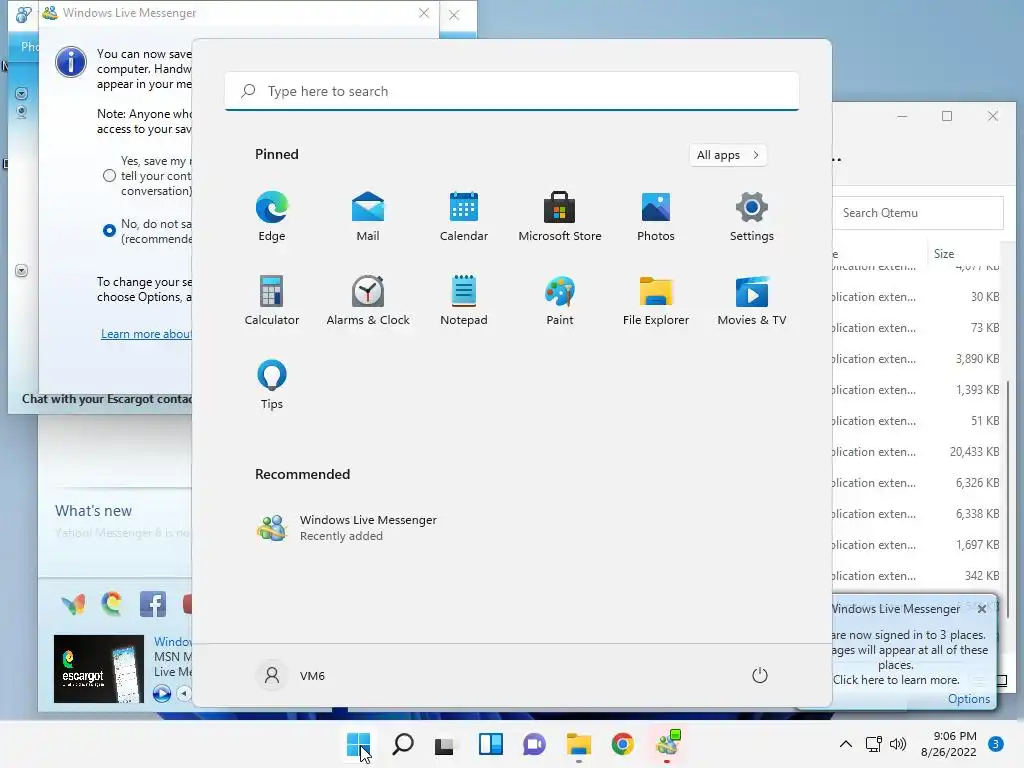
Task: Close the Windows Live Messenger dialog
Action: pos(424,13)
